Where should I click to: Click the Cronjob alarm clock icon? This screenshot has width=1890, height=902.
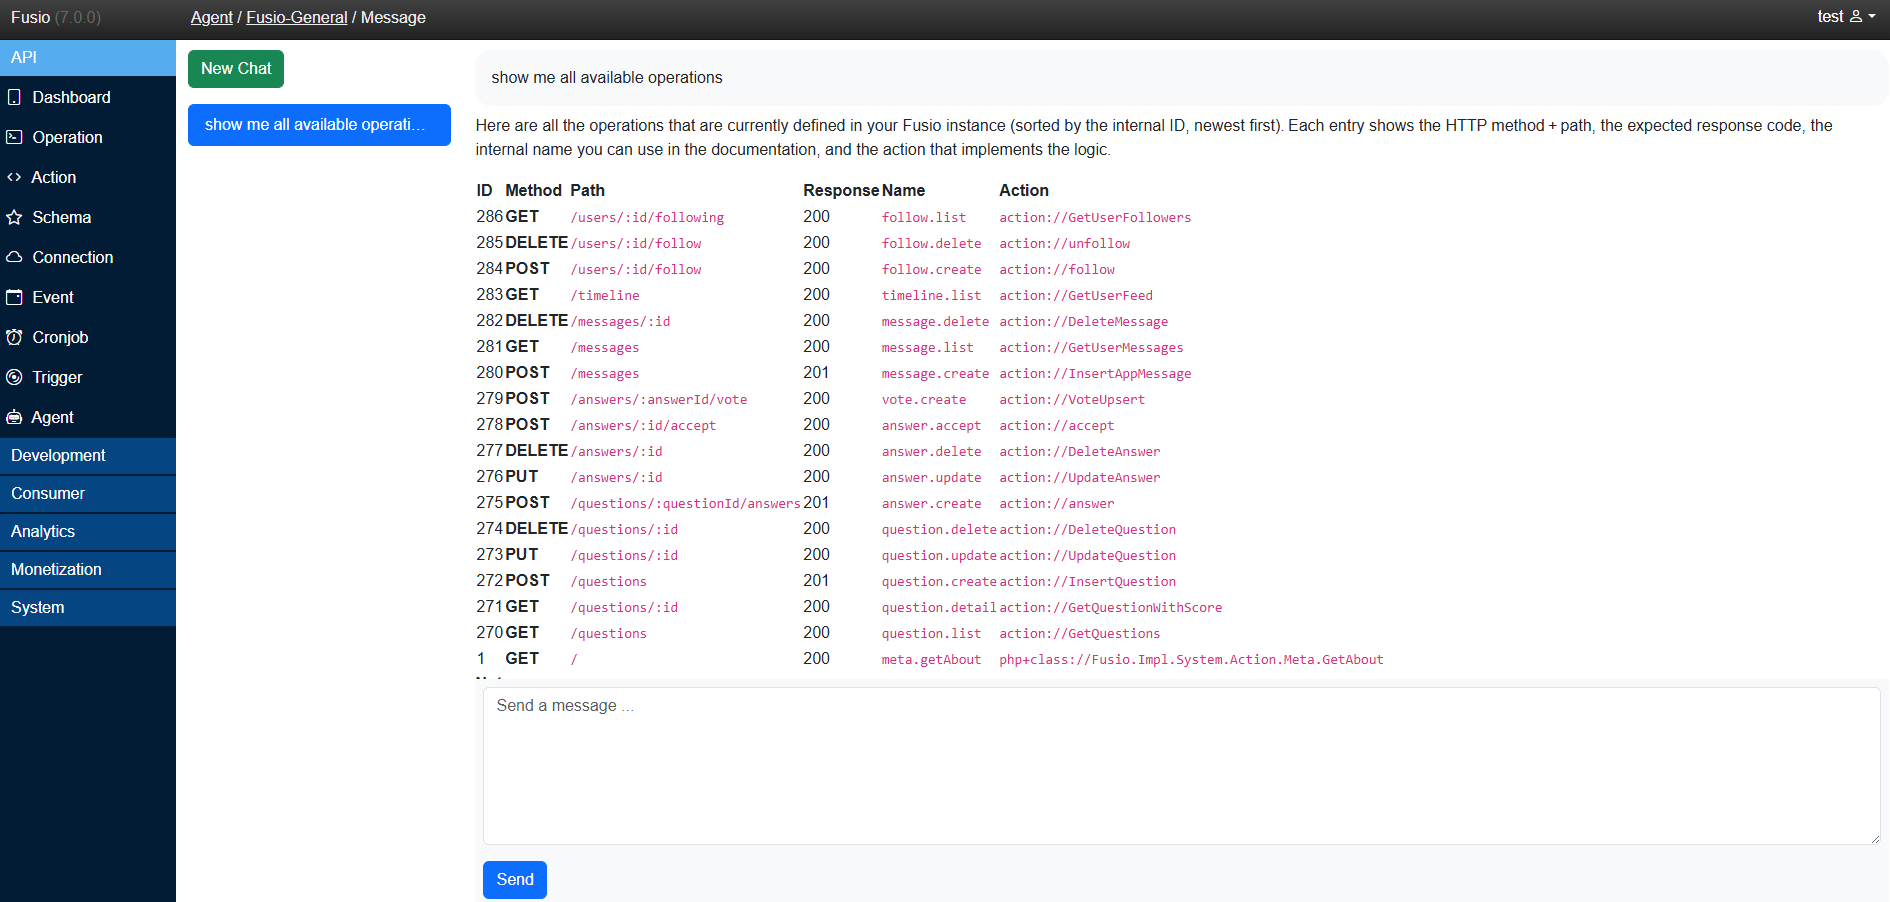click(x=14, y=337)
